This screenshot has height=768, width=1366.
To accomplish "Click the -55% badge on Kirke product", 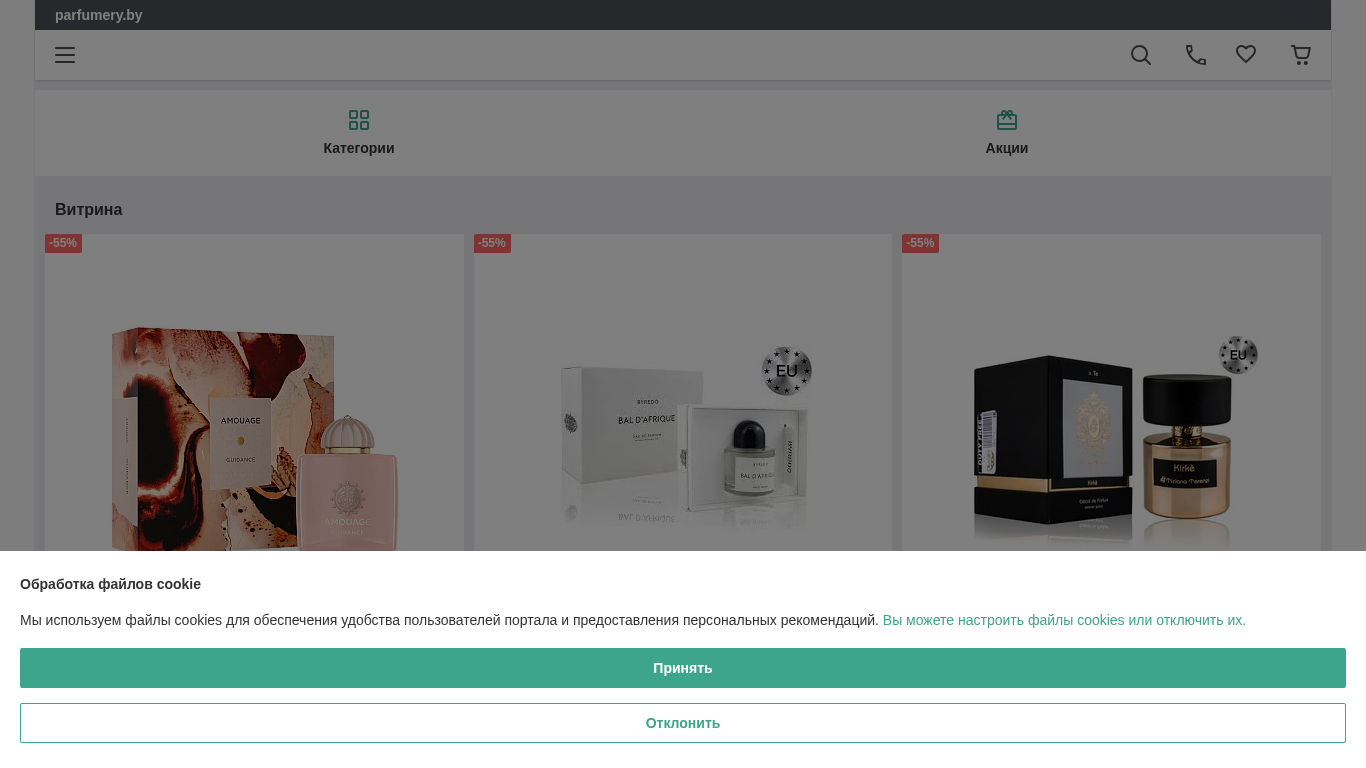I will [x=920, y=243].
